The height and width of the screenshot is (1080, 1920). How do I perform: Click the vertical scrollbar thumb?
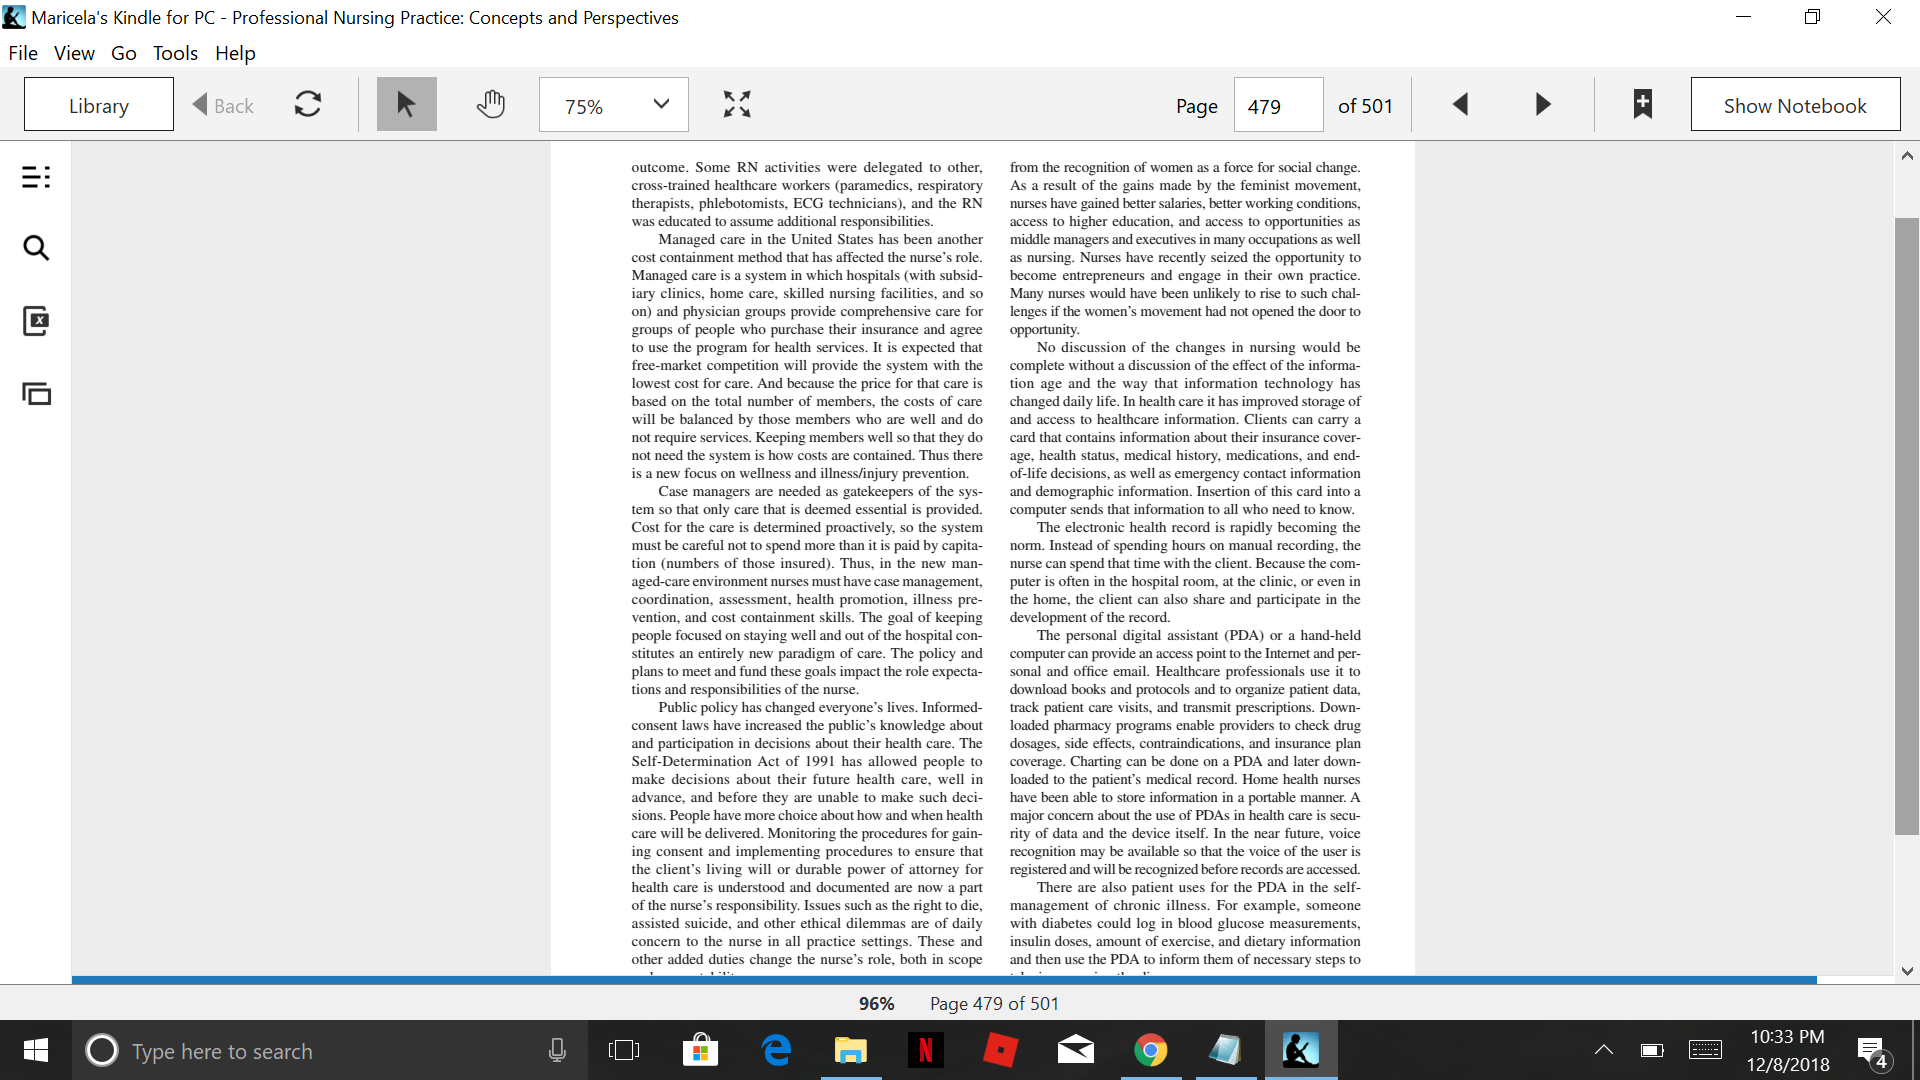(x=1907, y=526)
